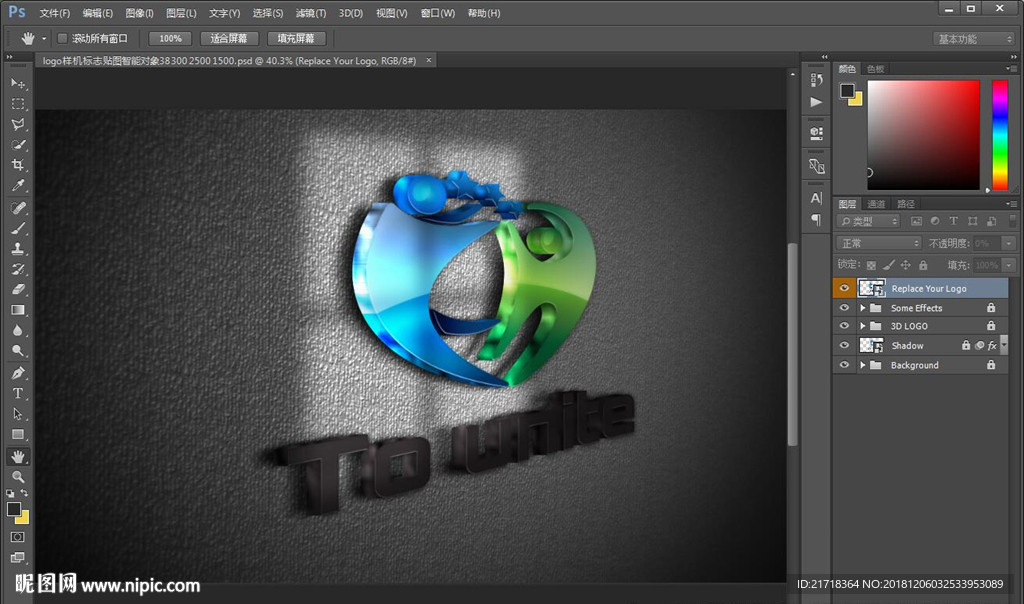Open the blend mode dropdown (正常)
The image size is (1024, 604).
click(x=879, y=243)
